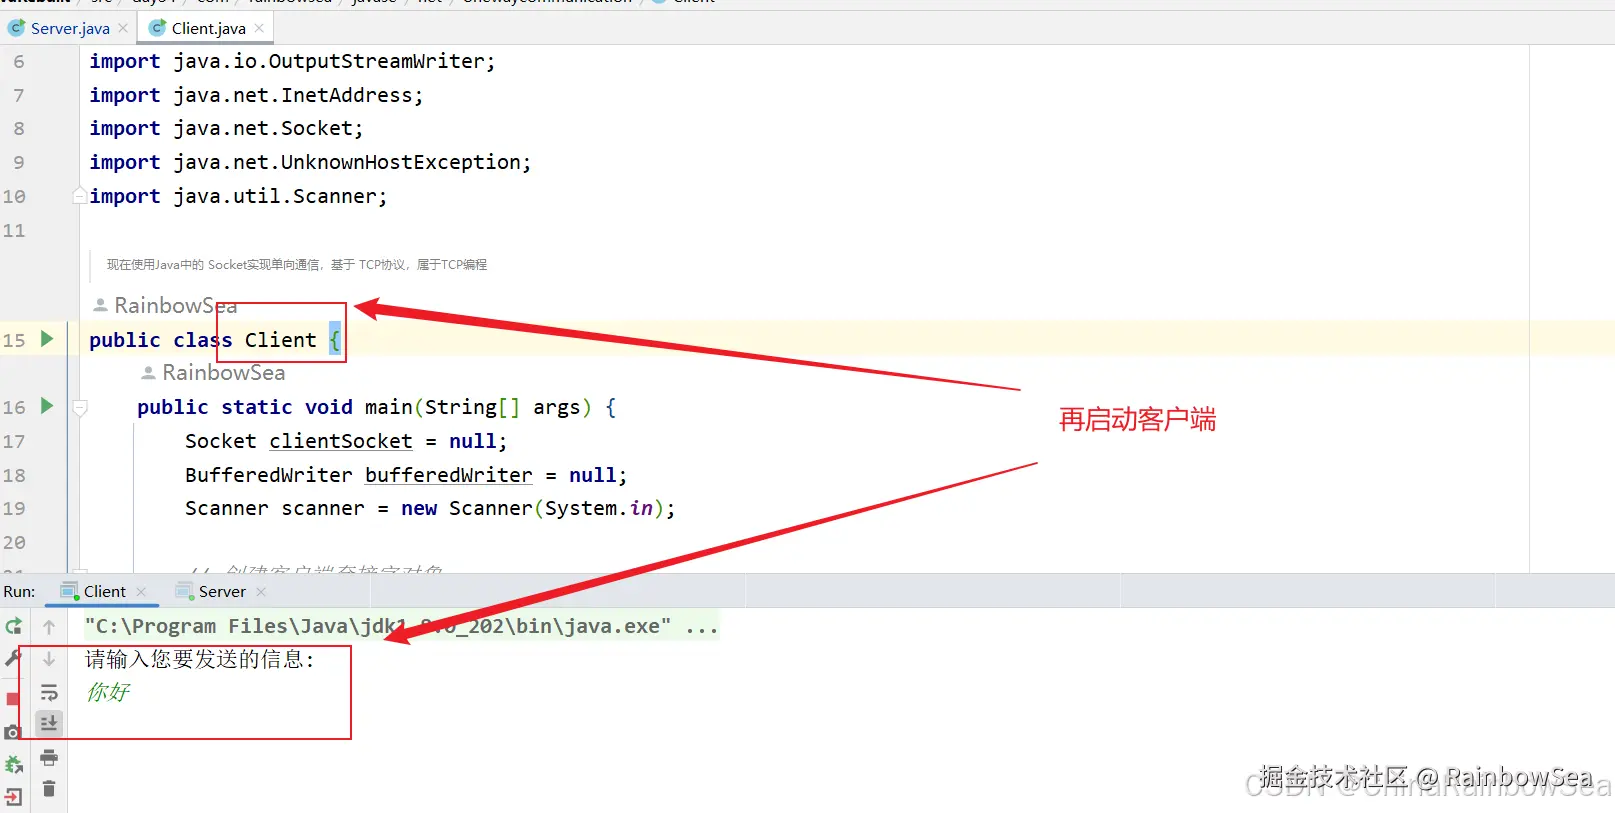Stop the running Client process
This screenshot has height=813, width=1615.
13,699
